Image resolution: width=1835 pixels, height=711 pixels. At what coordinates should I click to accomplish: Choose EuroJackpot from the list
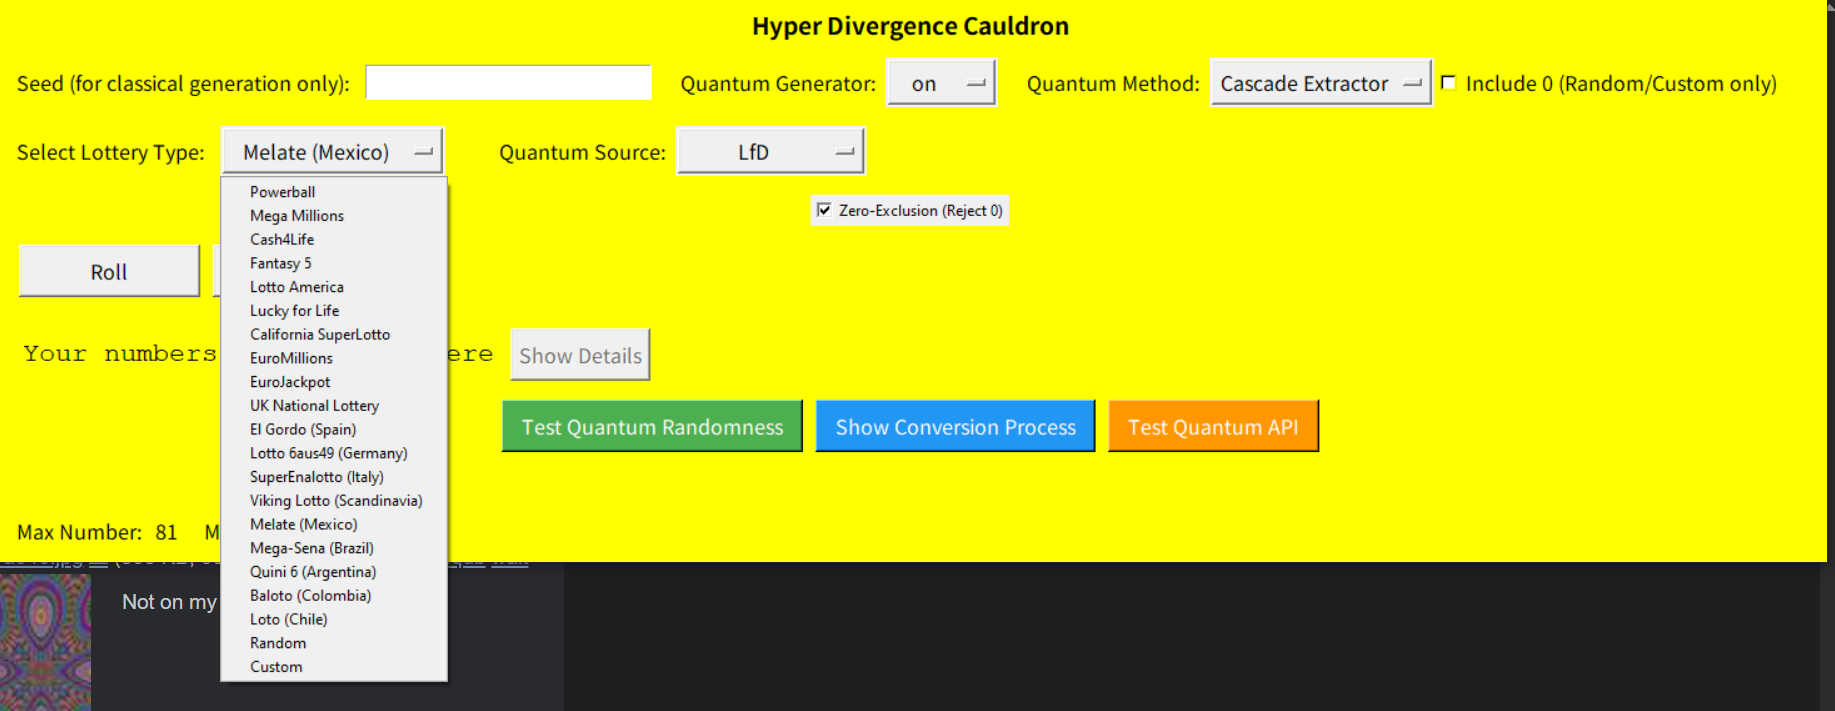point(334,382)
